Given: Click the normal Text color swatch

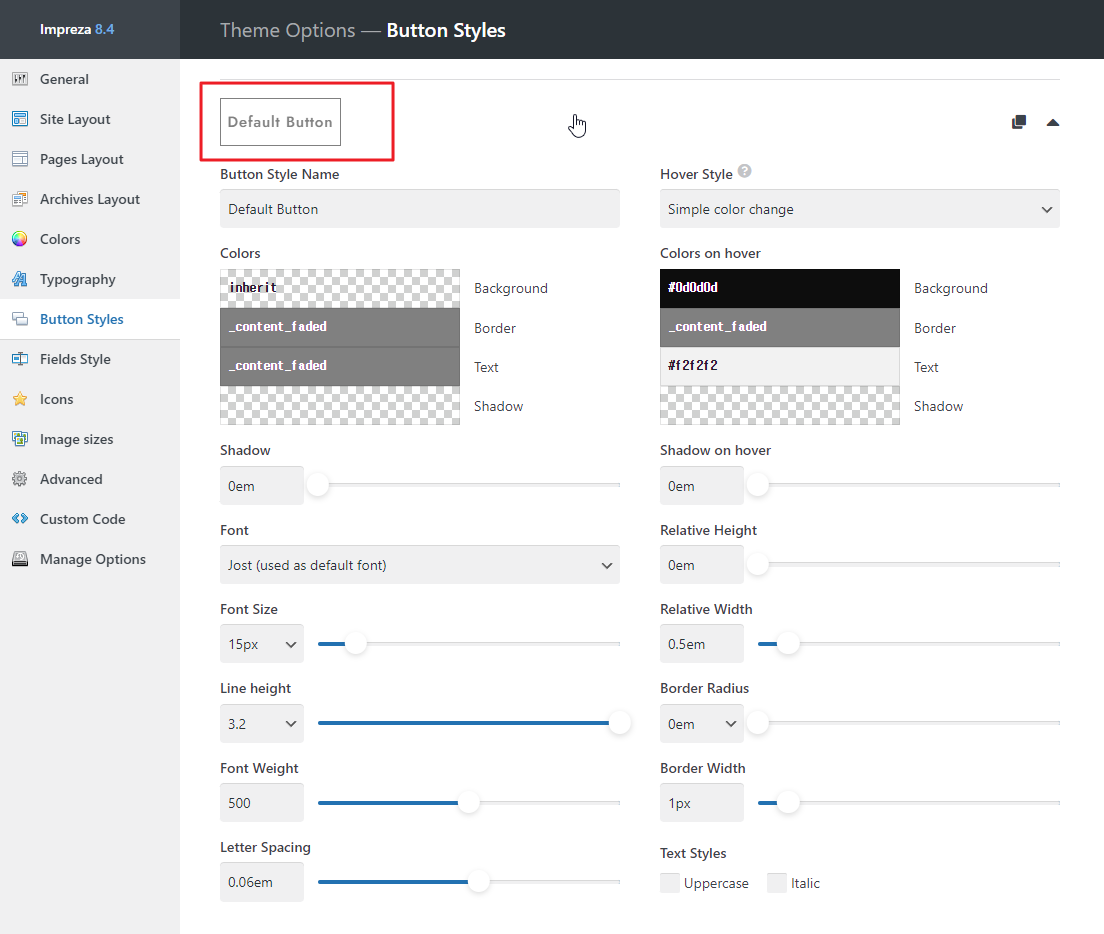Looking at the screenshot, I should 340,366.
